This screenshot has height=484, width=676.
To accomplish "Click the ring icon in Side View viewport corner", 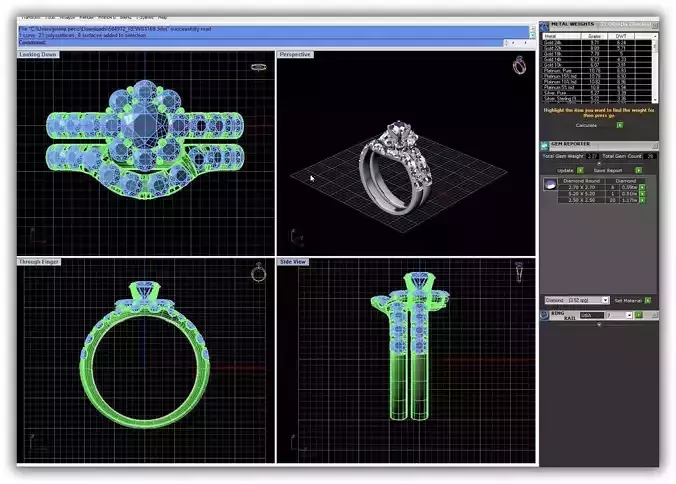I will click(519, 272).
